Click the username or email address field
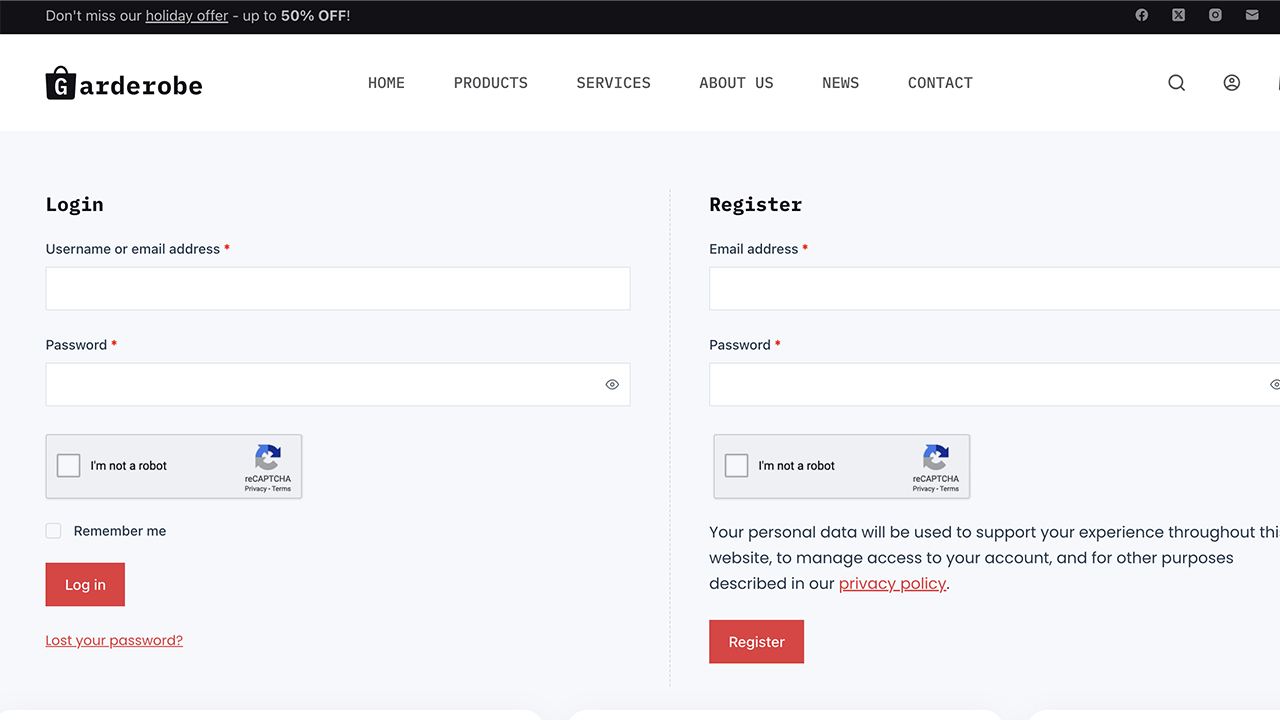 (337, 288)
